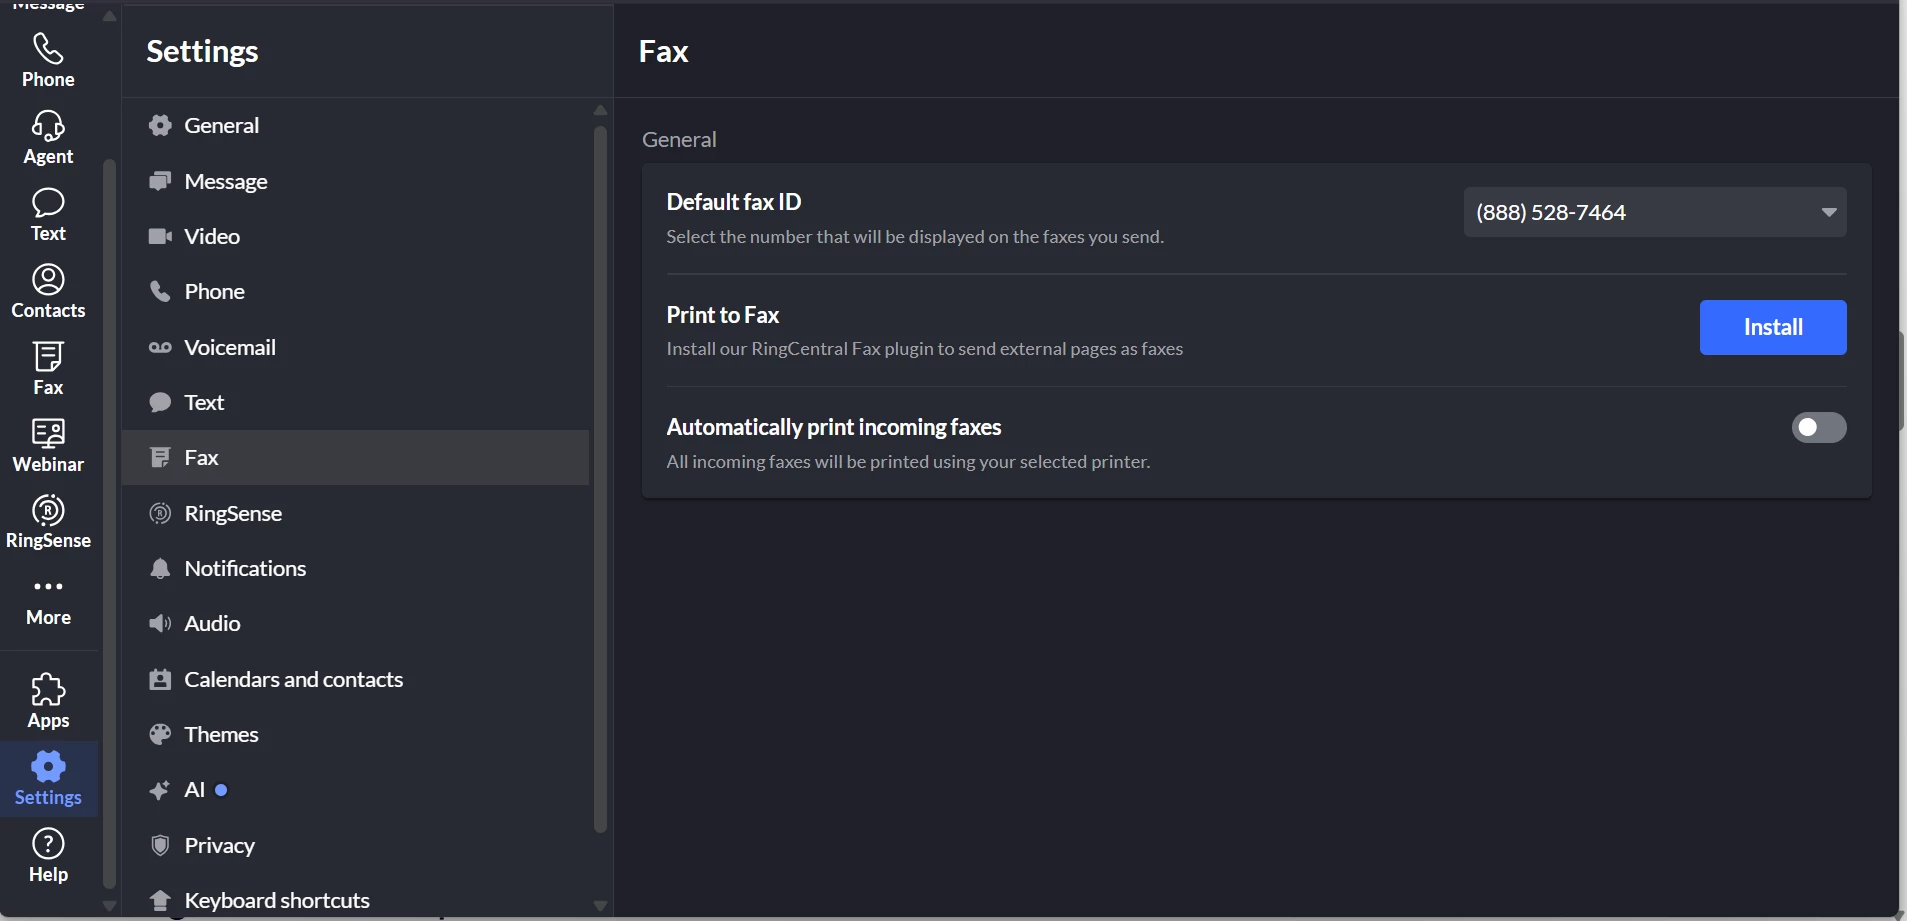The height and width of the screenshot is (921, 1907).
Task: Open Notifications settings
Action: pos(245,568)
